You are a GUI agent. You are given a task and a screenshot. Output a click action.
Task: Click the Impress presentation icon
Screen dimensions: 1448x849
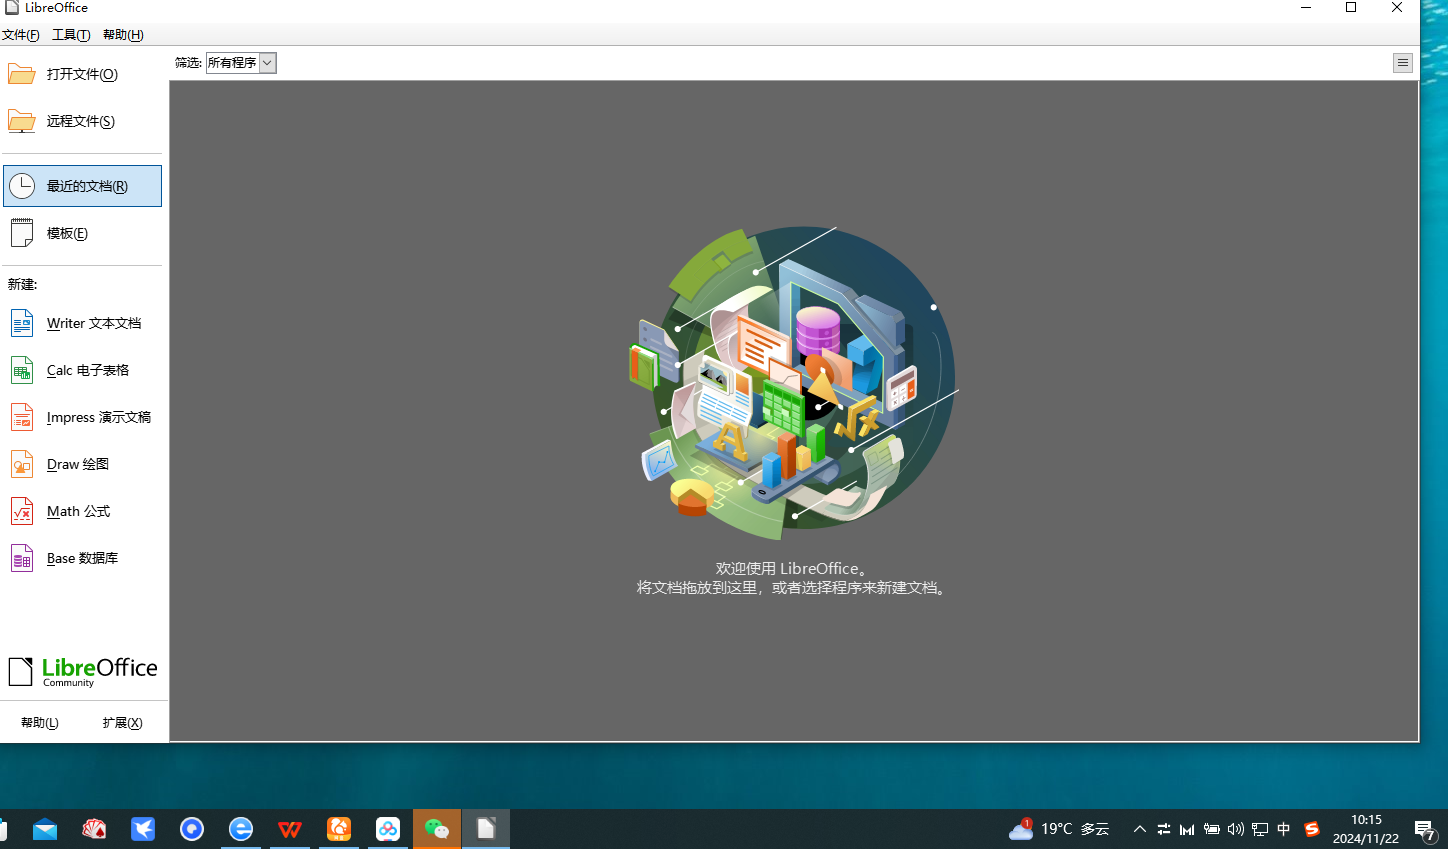(22, 417)
